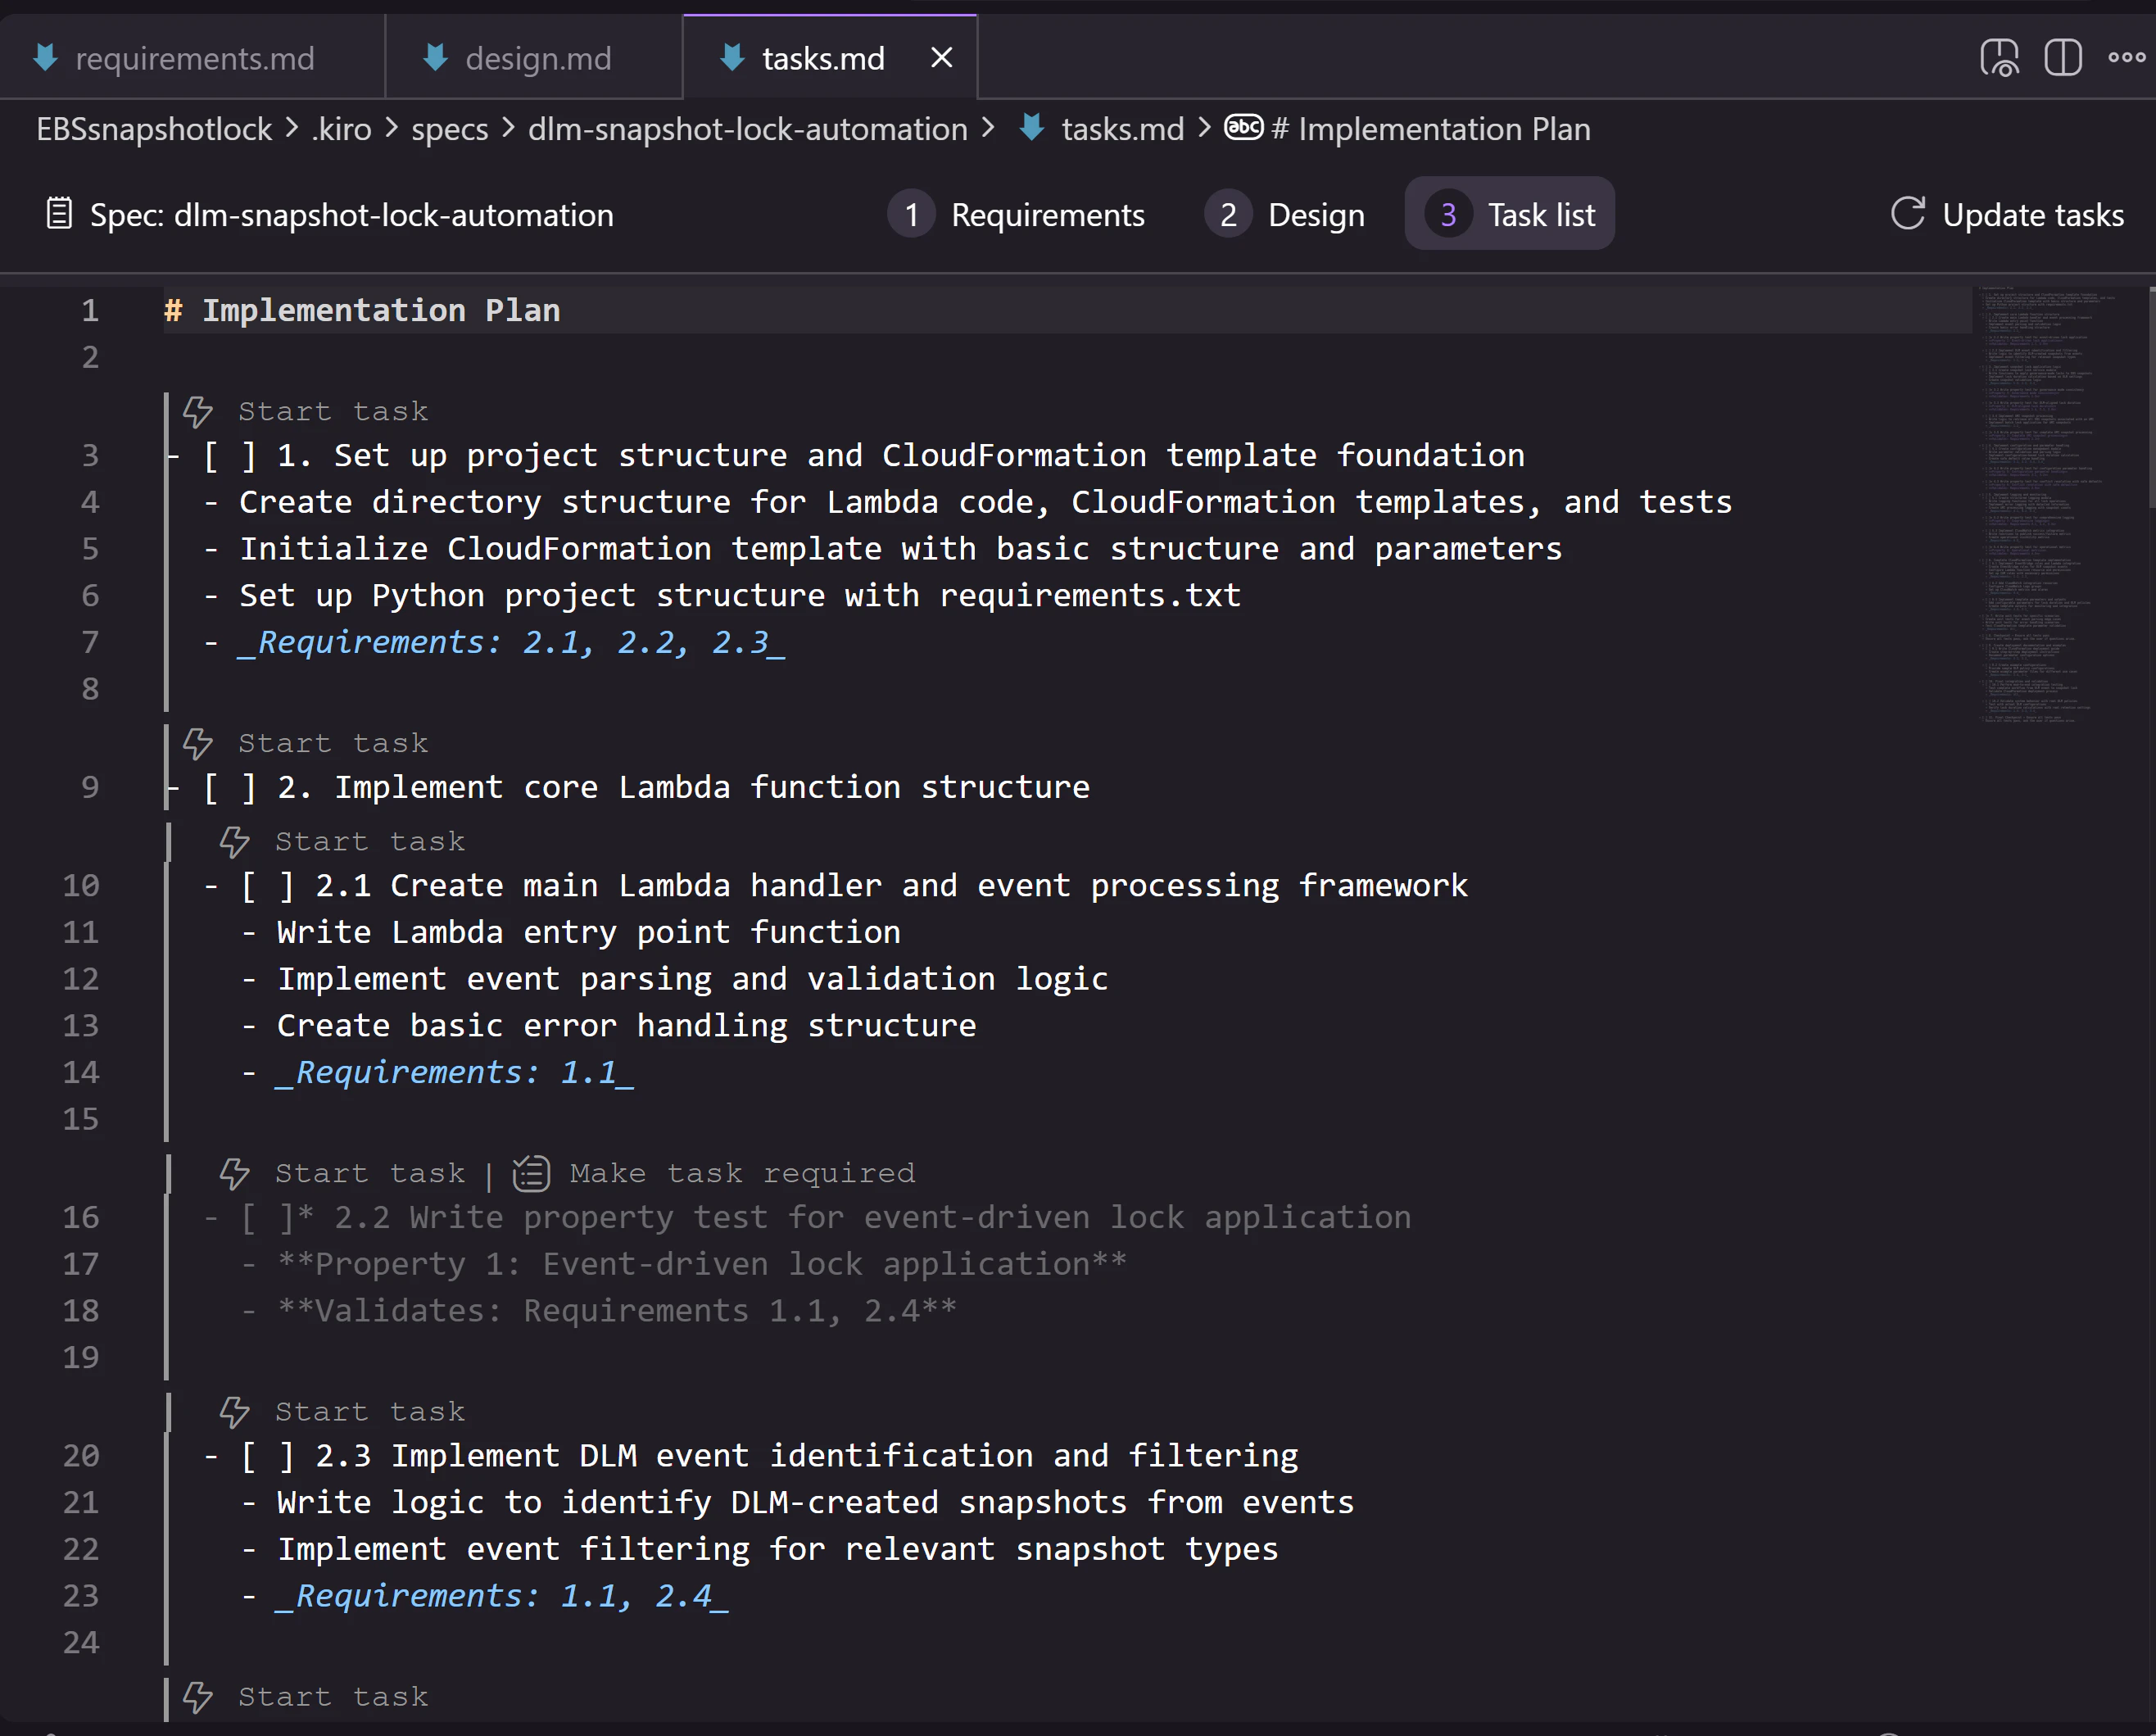Click the breadcrumb markdown icon before tasks.md

pyautogui.click(x=1032, y=128)
